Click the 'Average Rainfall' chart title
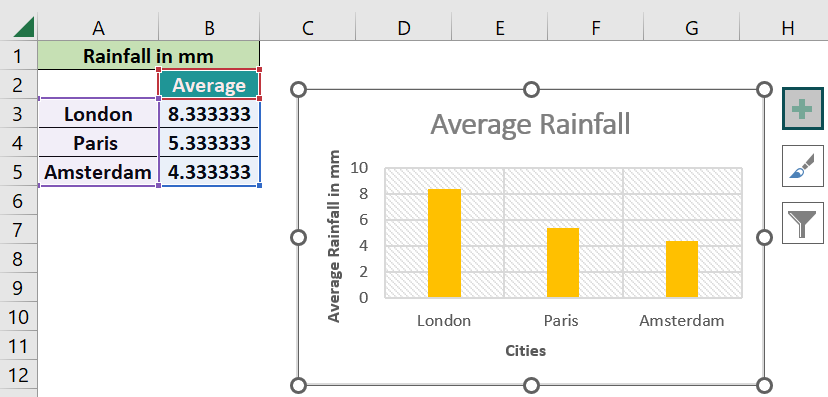This screenshot has height=397, width=828. pyautogui.click(x=530, y=125)
